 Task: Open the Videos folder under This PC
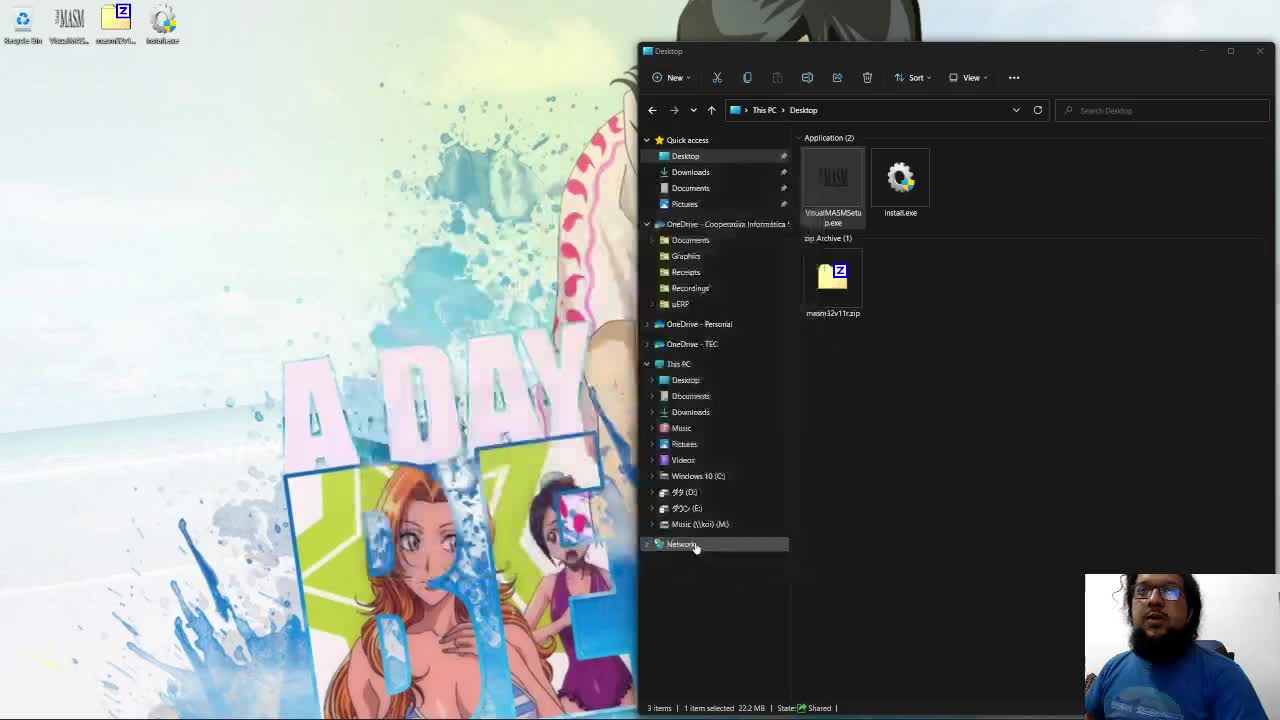coord(683,460)
